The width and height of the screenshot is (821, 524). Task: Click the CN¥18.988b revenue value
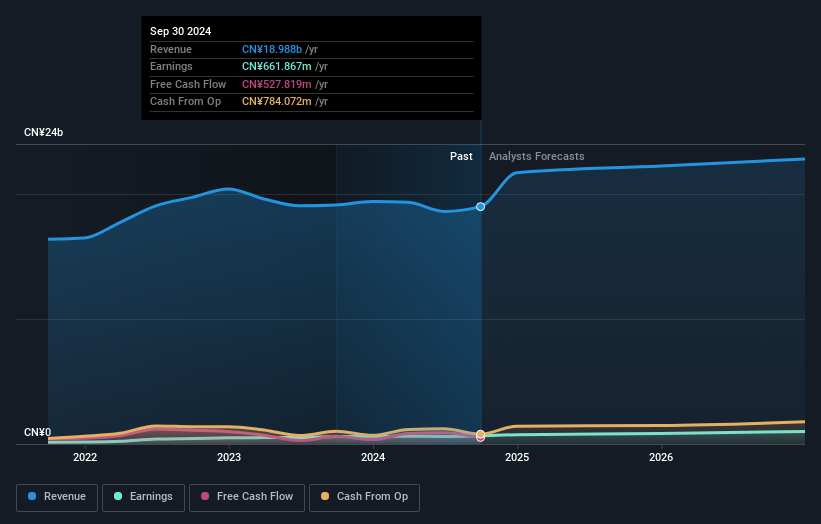(272, 49)
